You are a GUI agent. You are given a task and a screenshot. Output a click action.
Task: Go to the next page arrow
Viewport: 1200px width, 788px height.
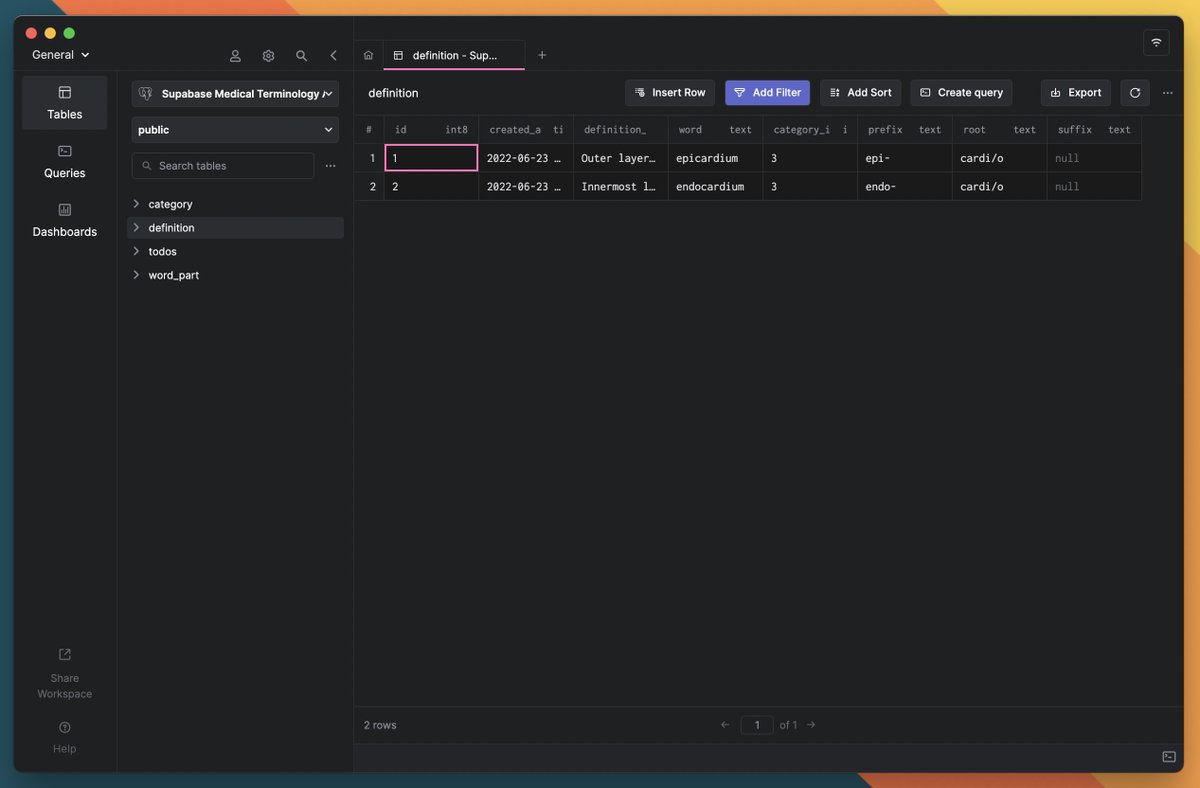click(811, 725)
